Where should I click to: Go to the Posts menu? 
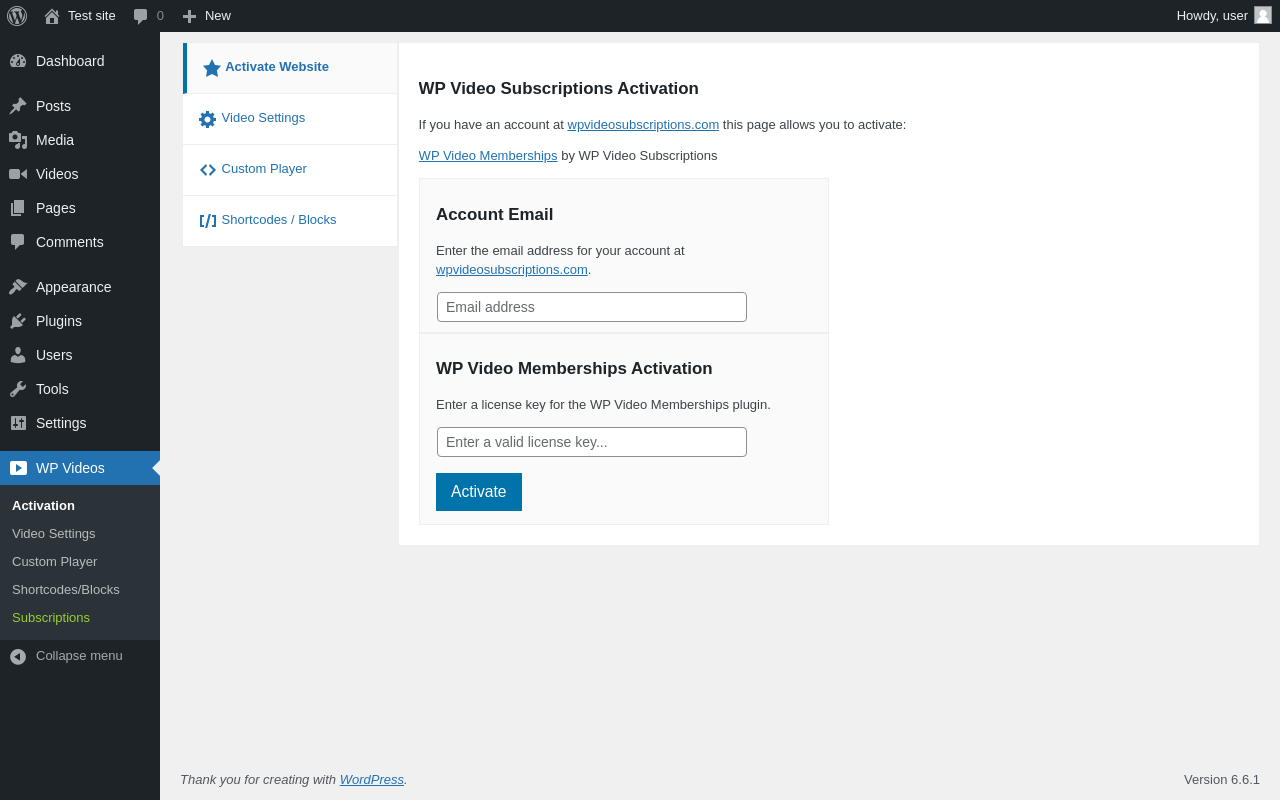coord(80,106)
